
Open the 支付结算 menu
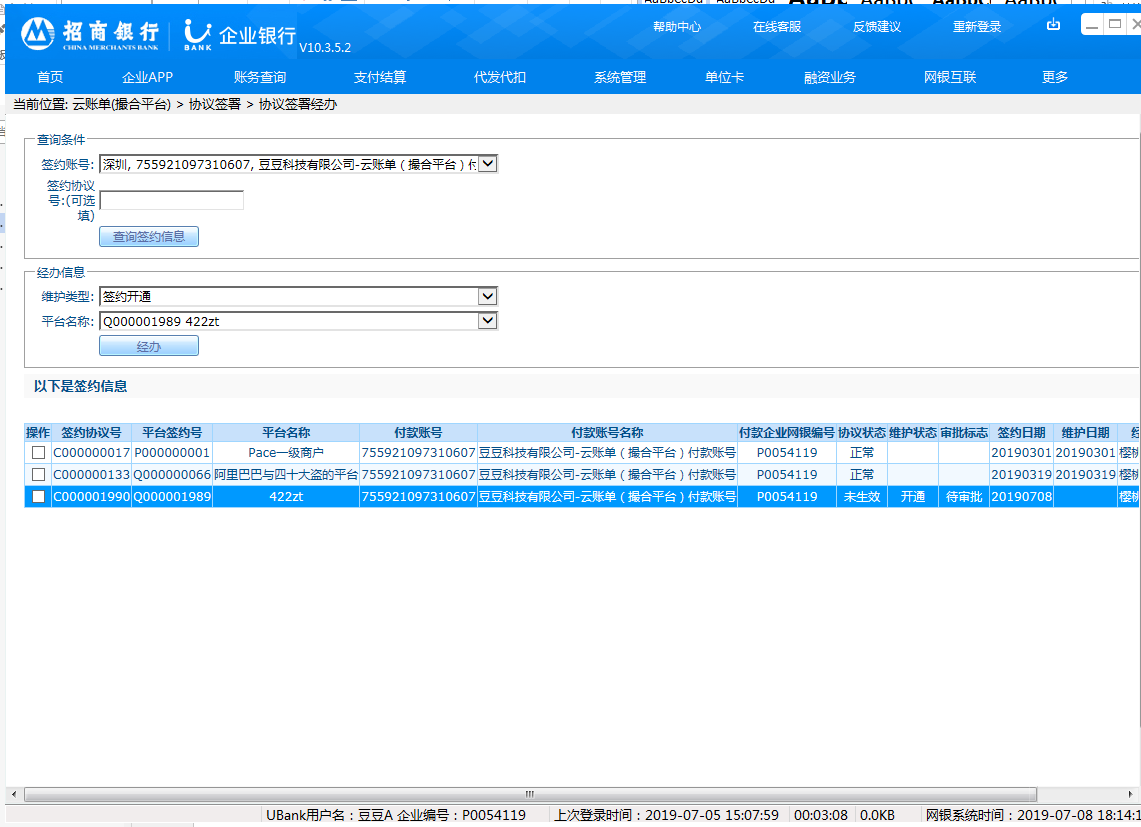click(x=379, y=77)
